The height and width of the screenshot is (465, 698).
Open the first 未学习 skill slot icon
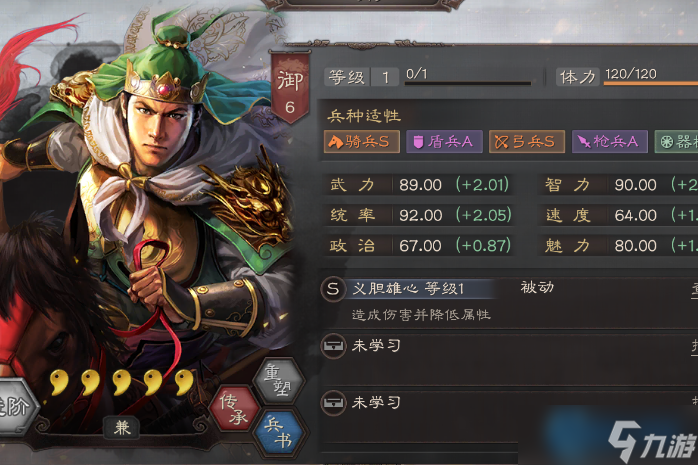[x=333, y=346]
